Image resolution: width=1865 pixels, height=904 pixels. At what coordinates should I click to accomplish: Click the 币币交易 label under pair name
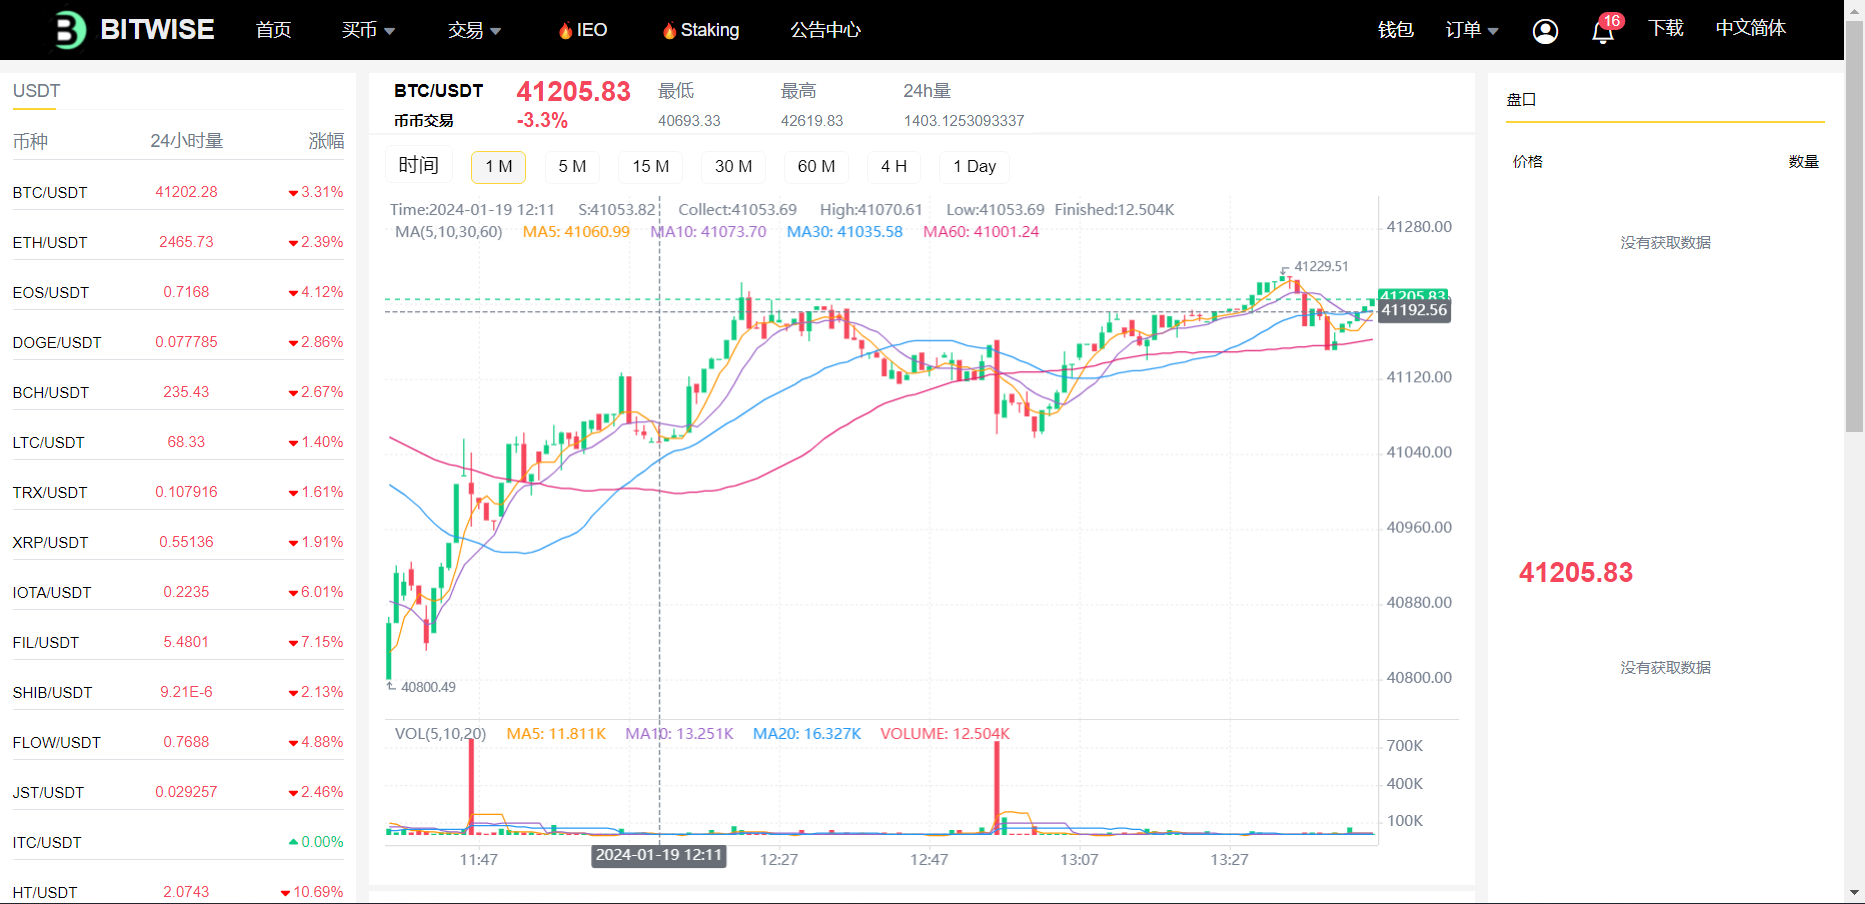(x=423, y=121)
